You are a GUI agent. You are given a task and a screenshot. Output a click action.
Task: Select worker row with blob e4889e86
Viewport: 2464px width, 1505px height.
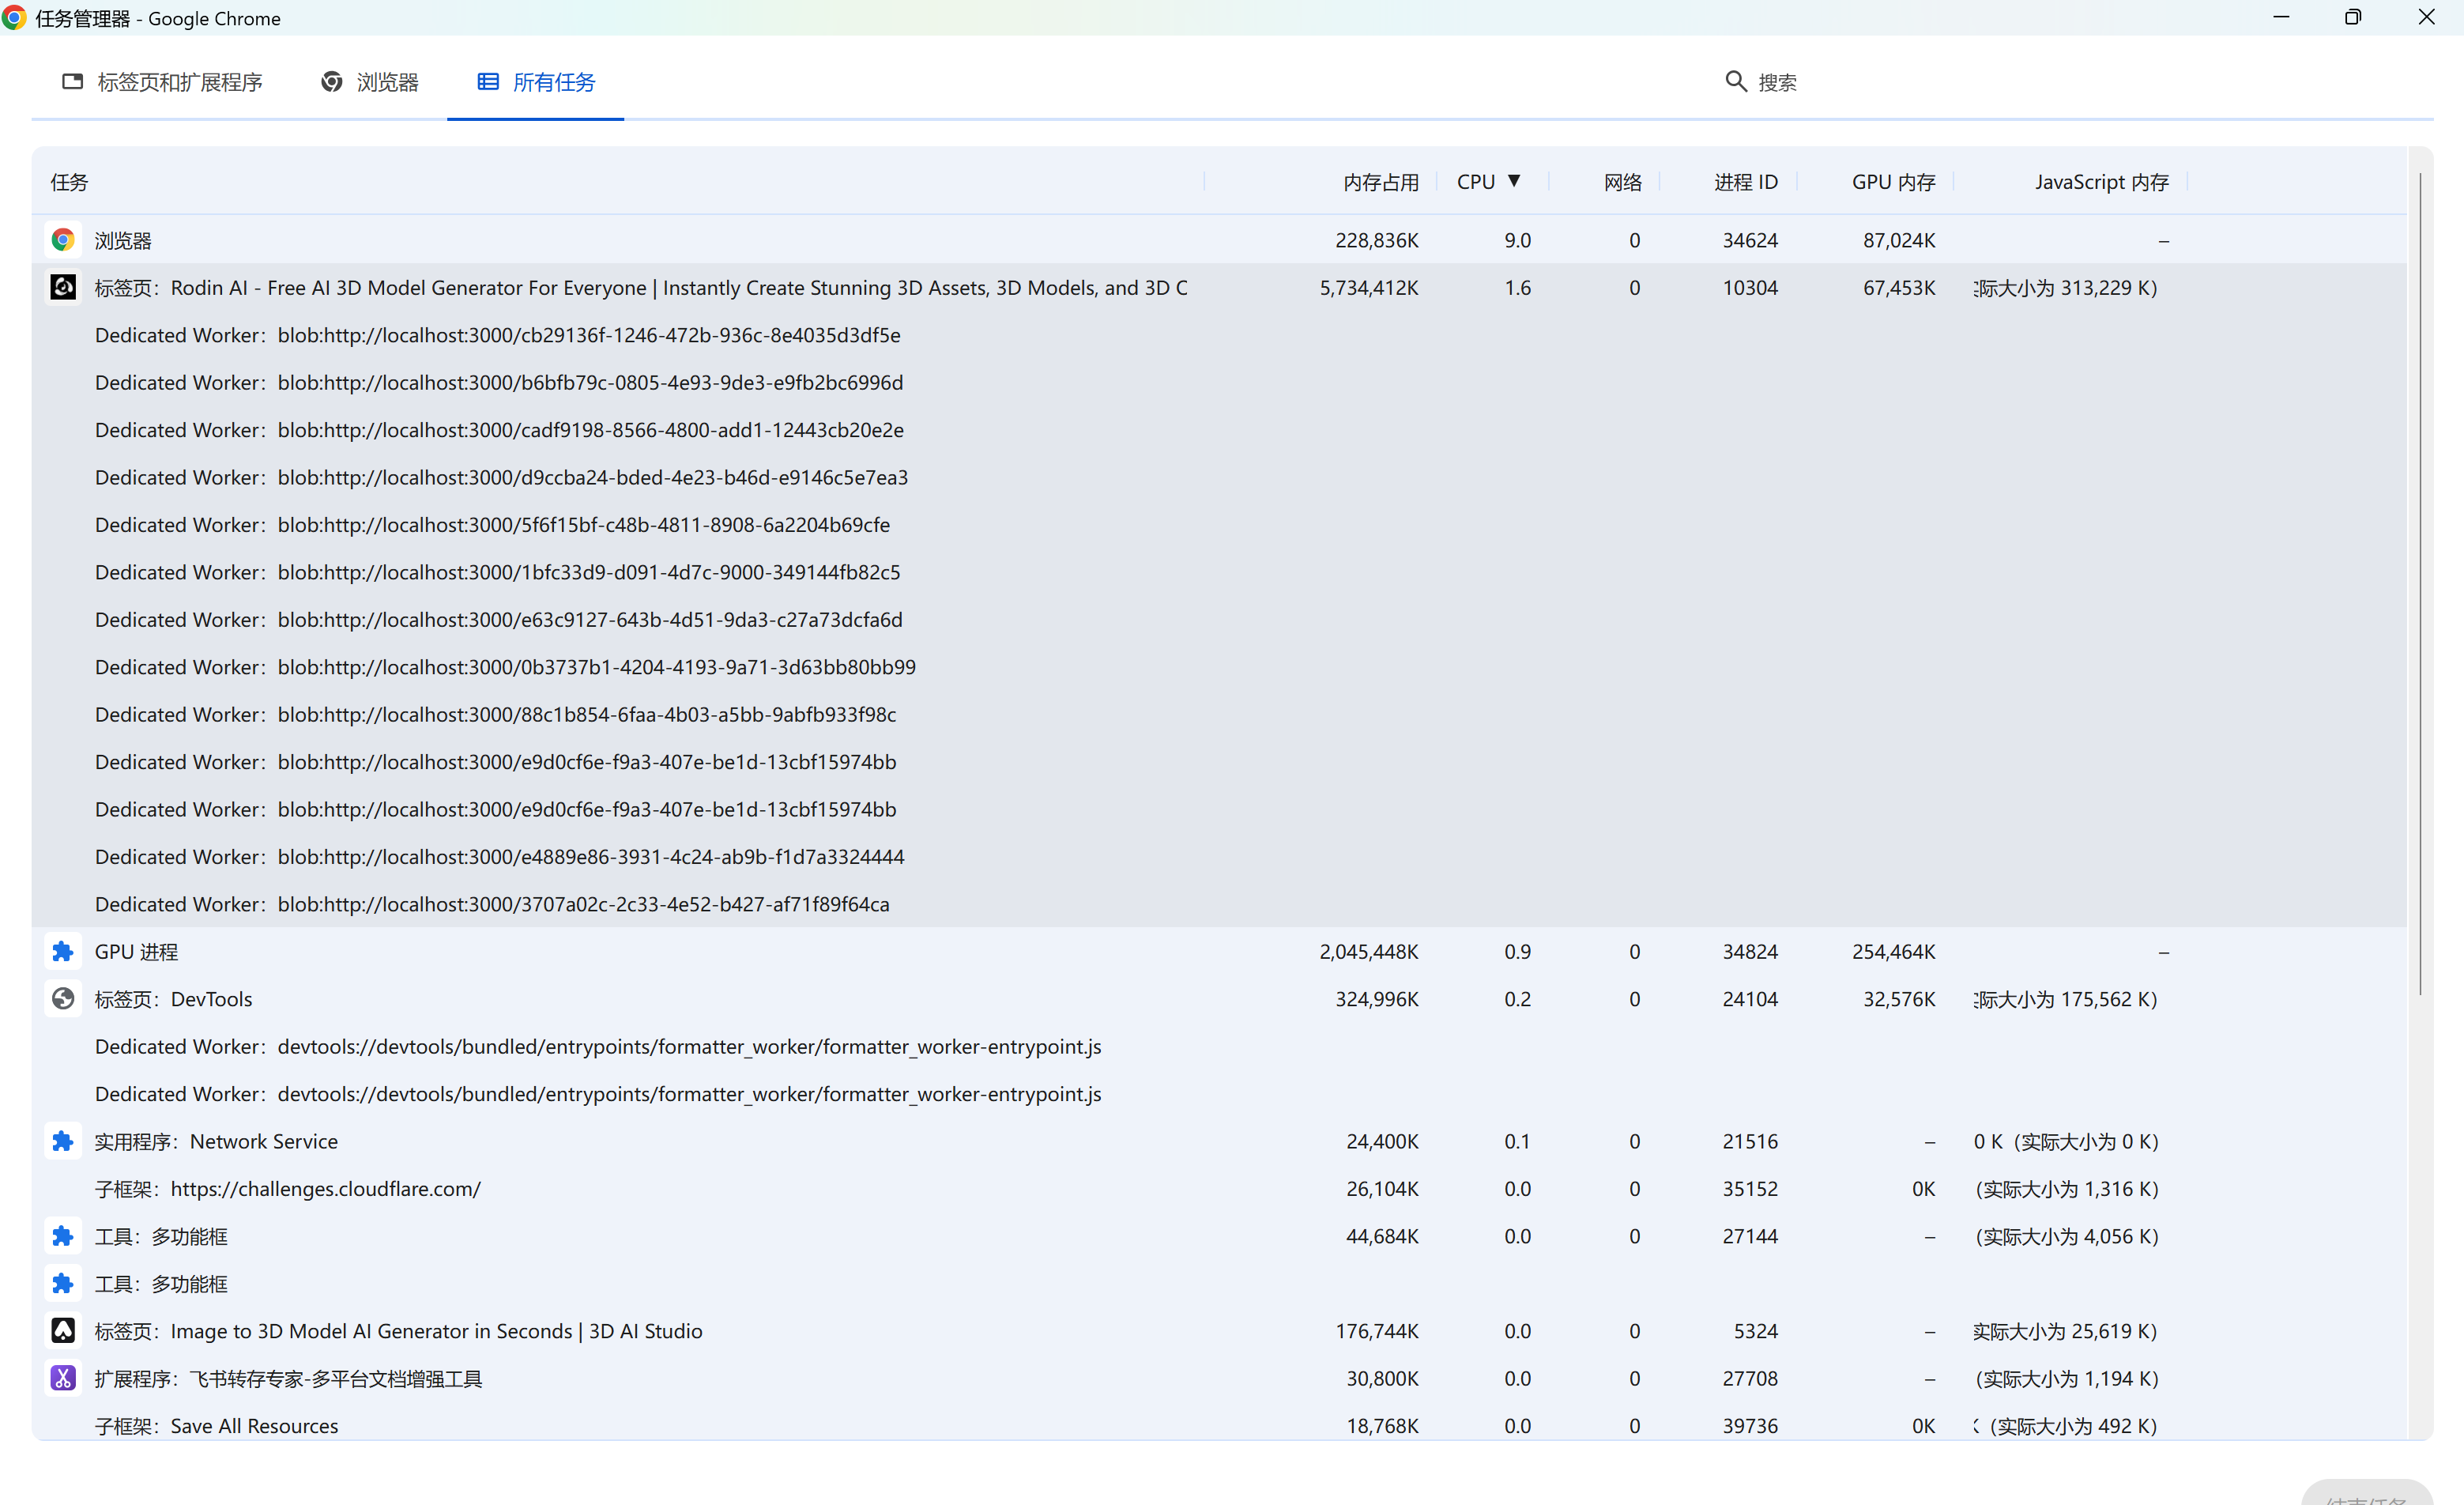(499, 857)
